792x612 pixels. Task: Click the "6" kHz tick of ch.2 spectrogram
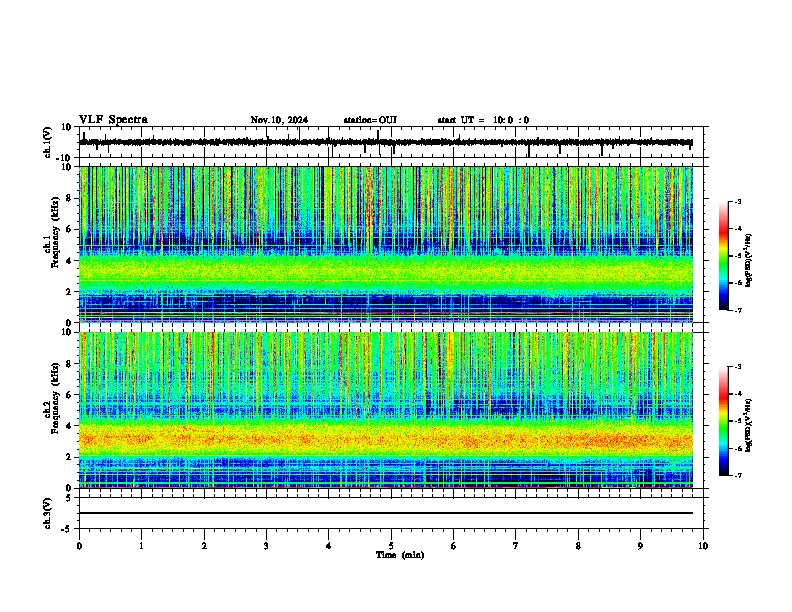(70, 395)
